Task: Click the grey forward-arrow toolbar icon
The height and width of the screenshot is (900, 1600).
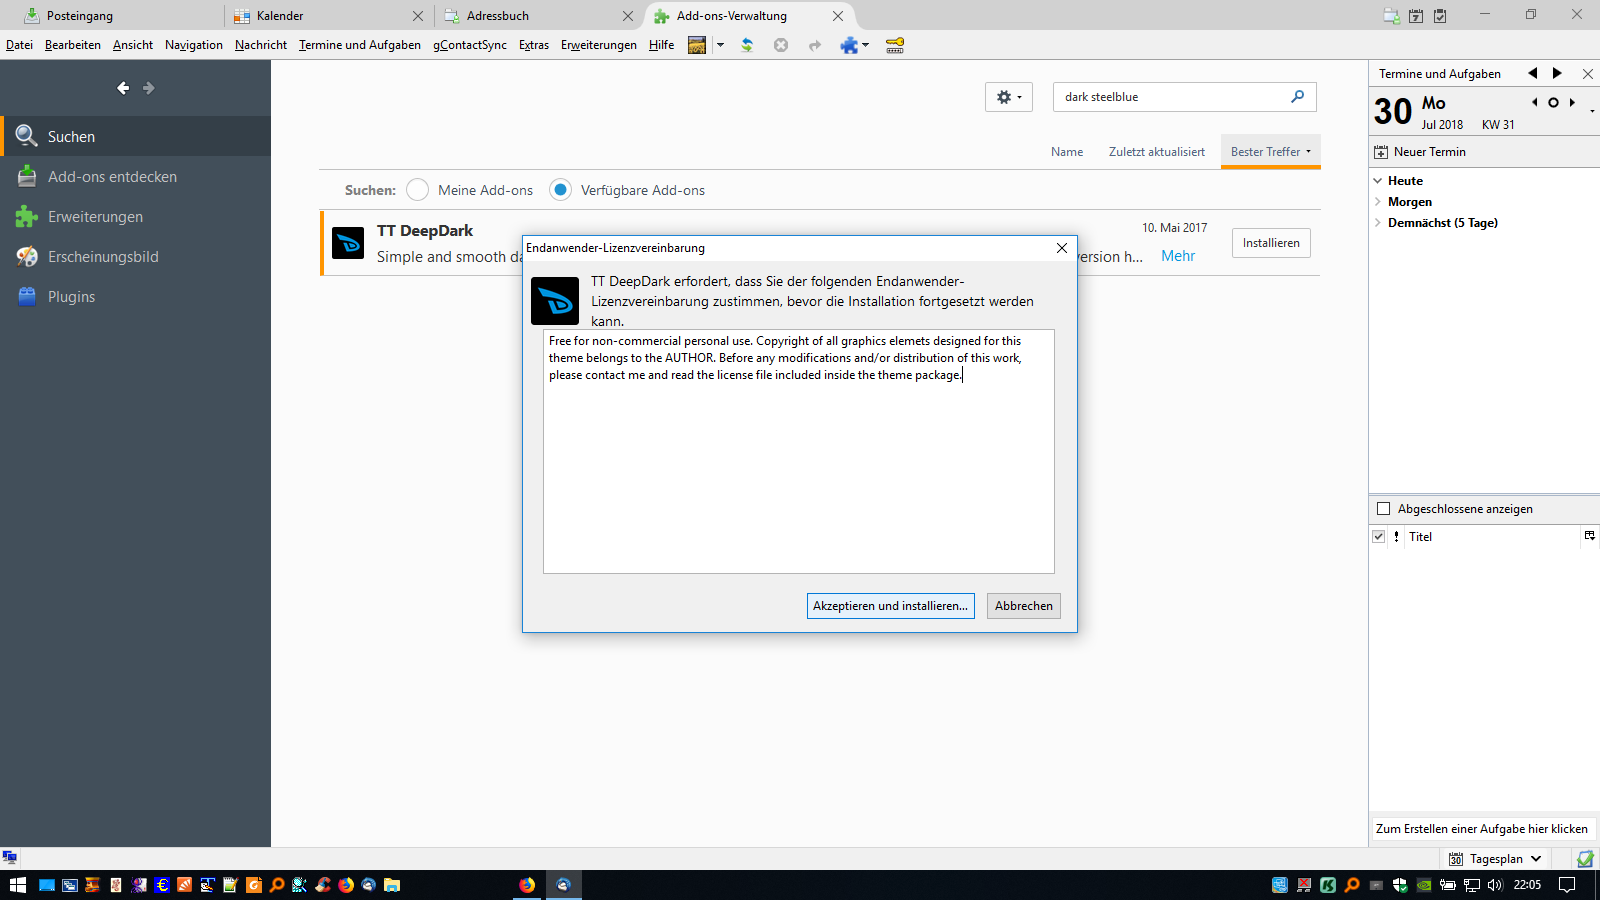Action: [815, 45]
